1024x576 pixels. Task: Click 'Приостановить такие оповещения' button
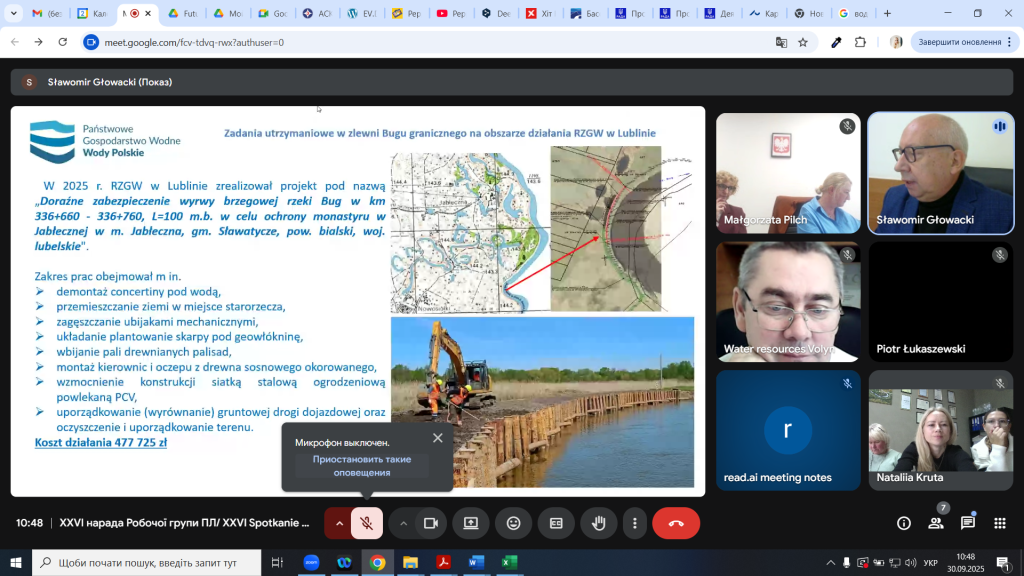361,465
